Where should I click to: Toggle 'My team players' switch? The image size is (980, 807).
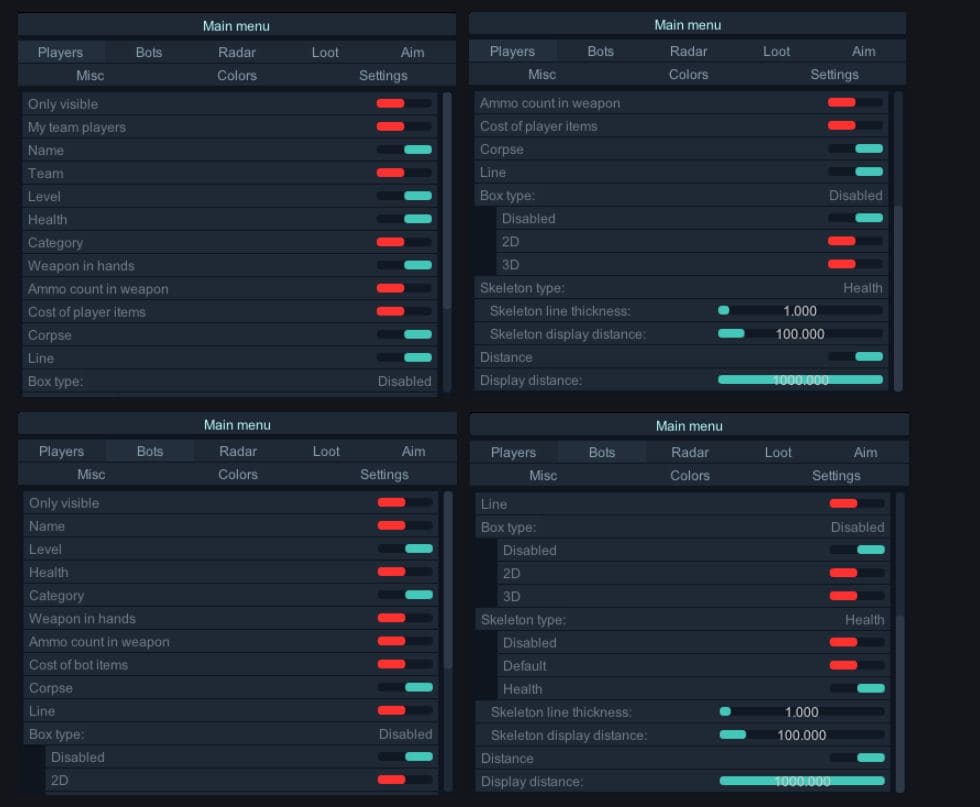pos(403,127)
